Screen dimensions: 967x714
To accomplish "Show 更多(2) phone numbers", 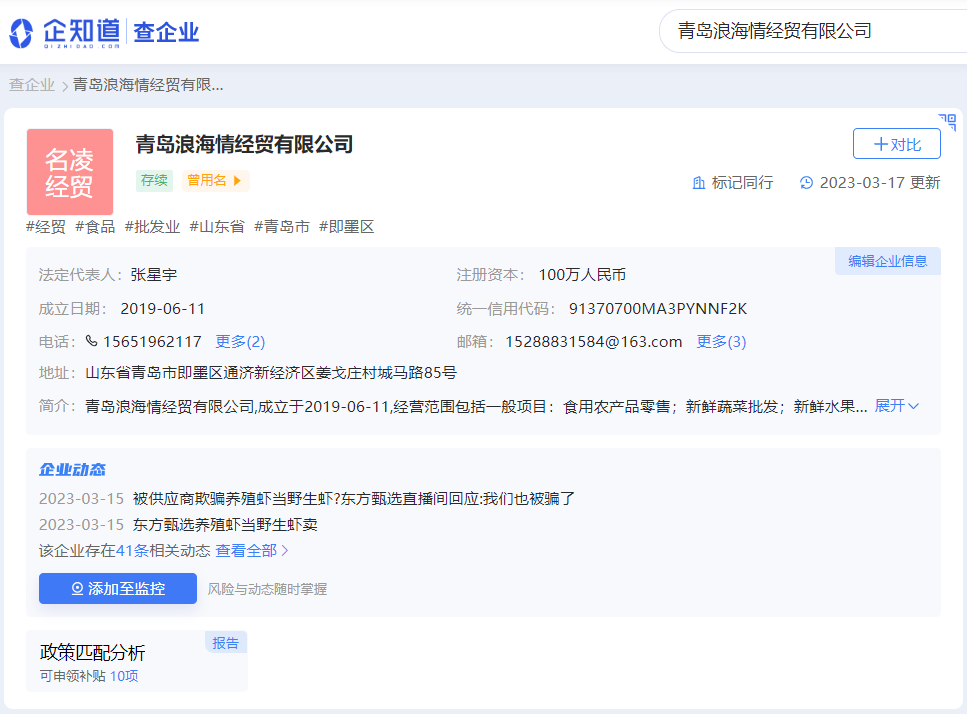I will (240, 342).
